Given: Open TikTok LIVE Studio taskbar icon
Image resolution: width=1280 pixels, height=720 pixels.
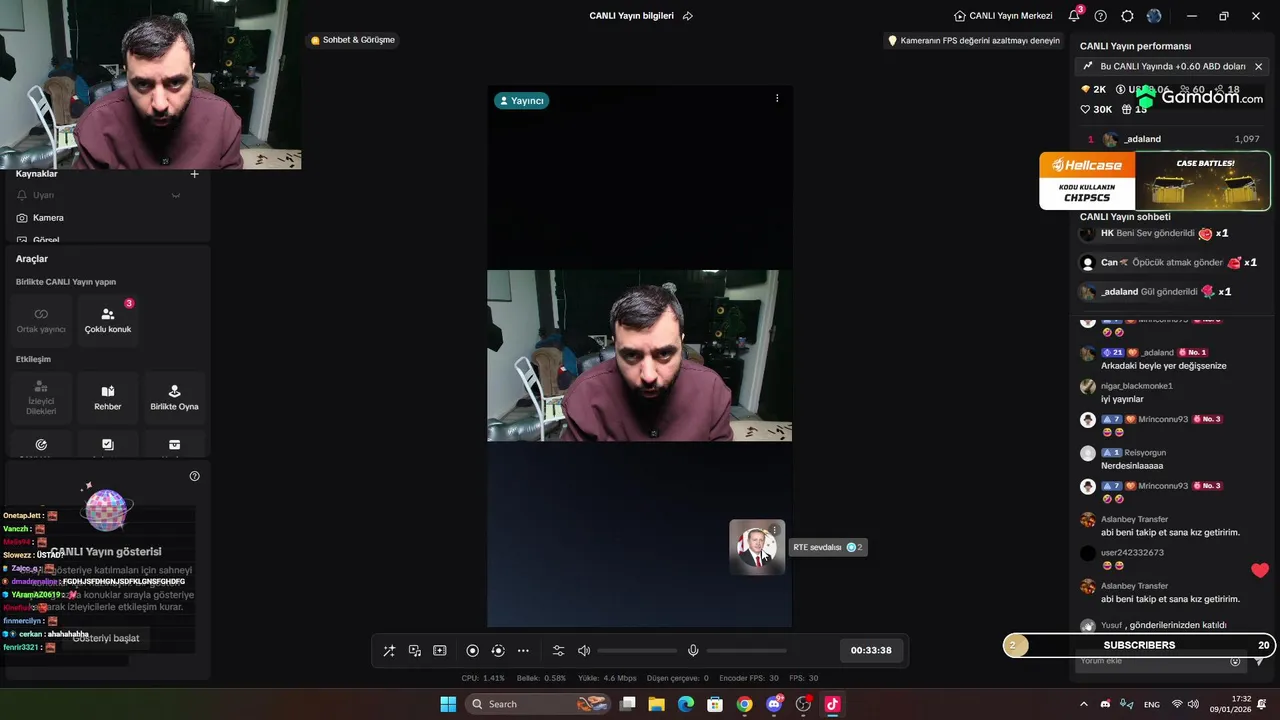Looking at the screenshot, I should click(x=832, y=704).
